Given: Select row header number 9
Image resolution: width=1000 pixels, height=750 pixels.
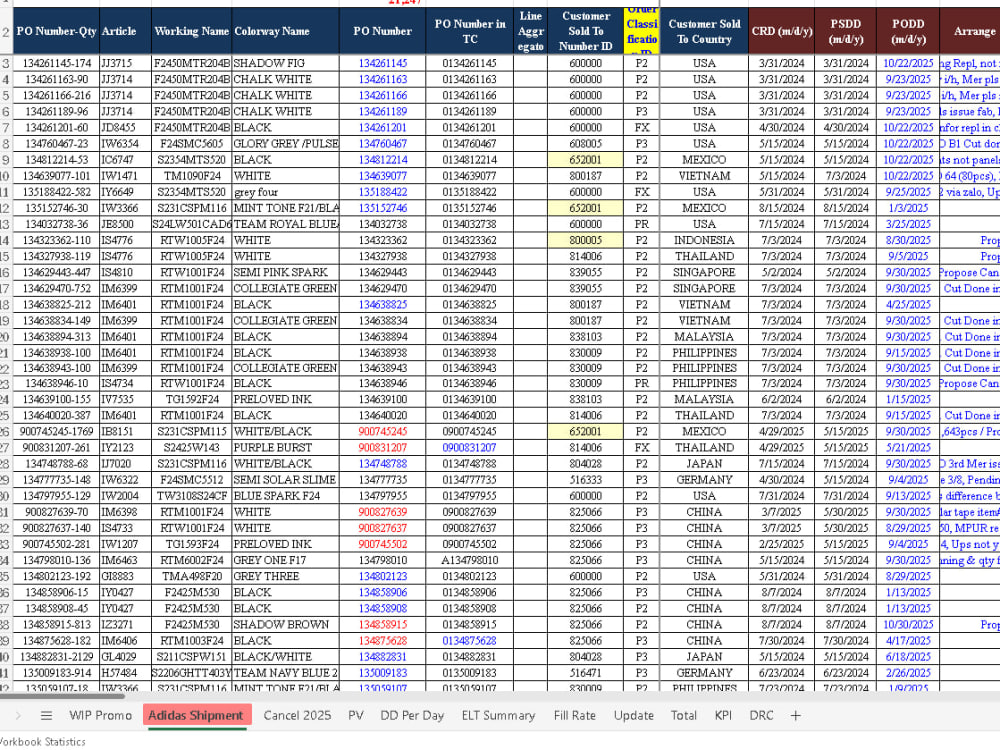Looking at the screenshot, I should 6,159.
